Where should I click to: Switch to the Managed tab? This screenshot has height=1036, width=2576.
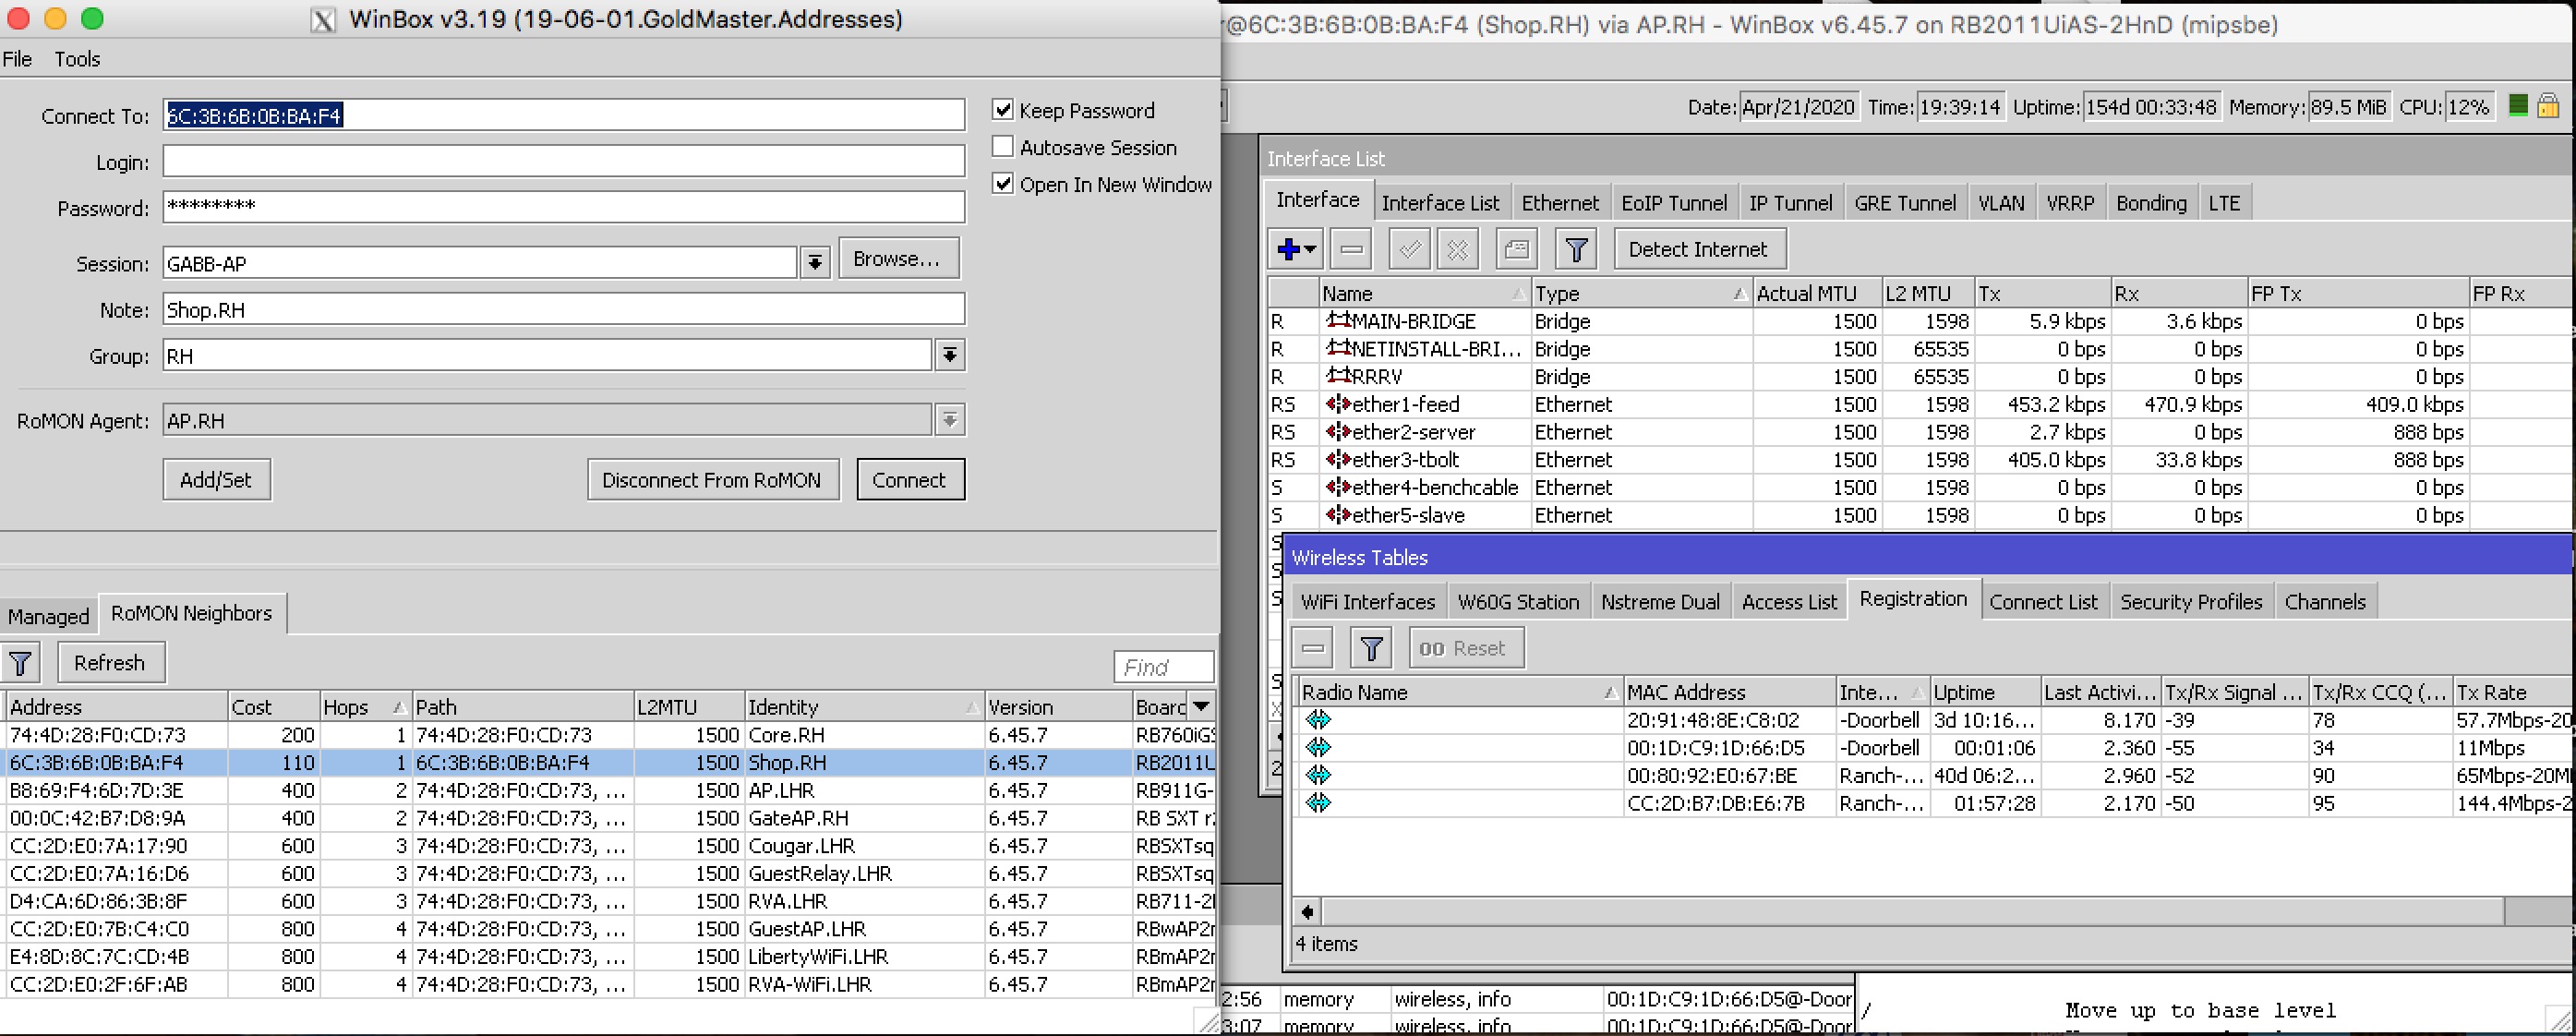[48, 616]
